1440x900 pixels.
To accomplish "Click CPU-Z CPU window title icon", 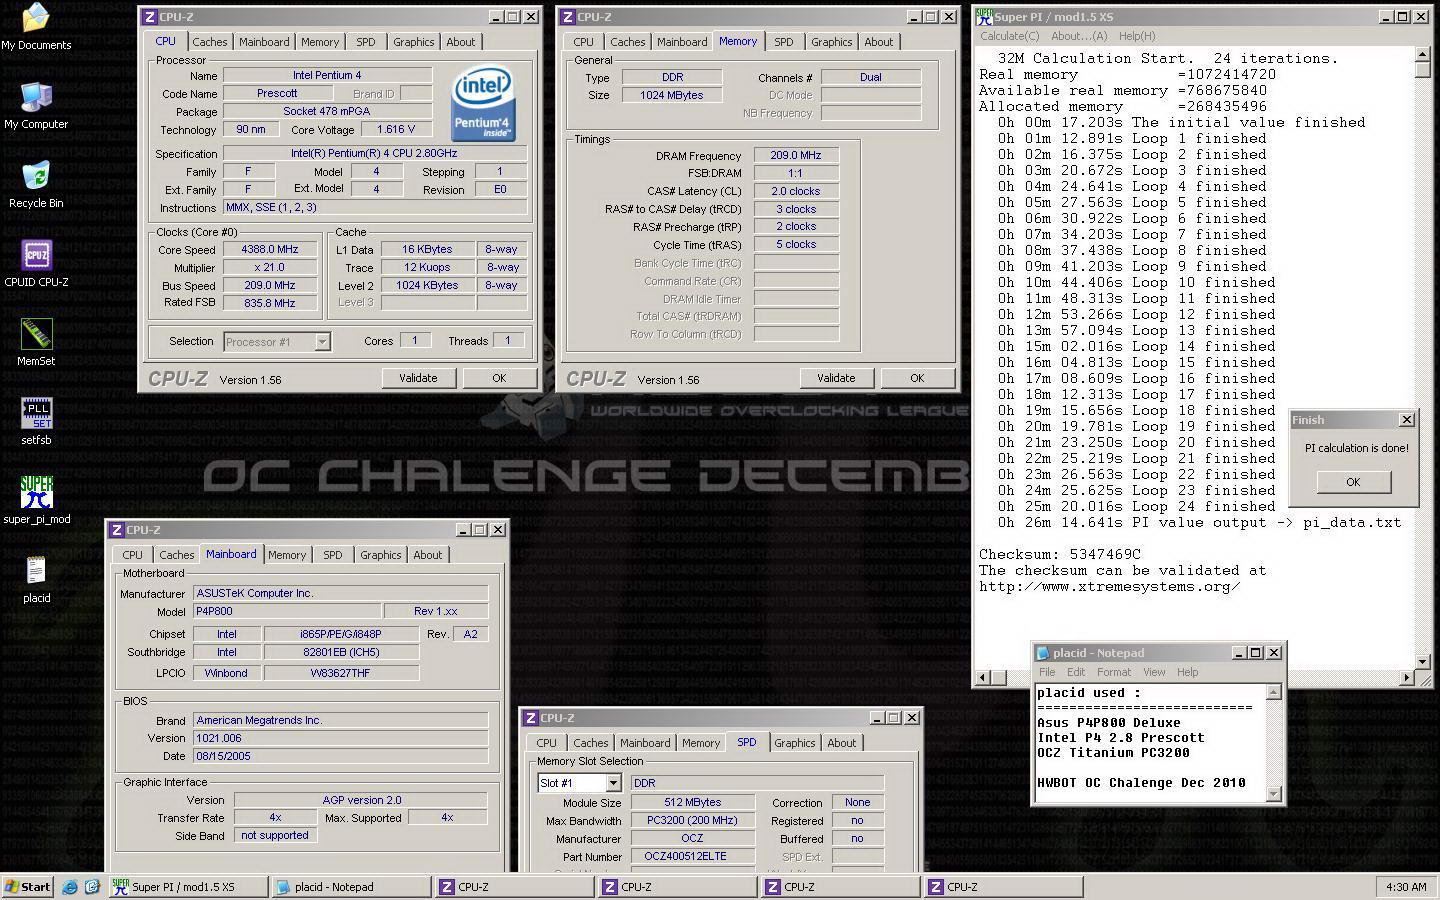I will pyautogui.click(x=150, y=17).
